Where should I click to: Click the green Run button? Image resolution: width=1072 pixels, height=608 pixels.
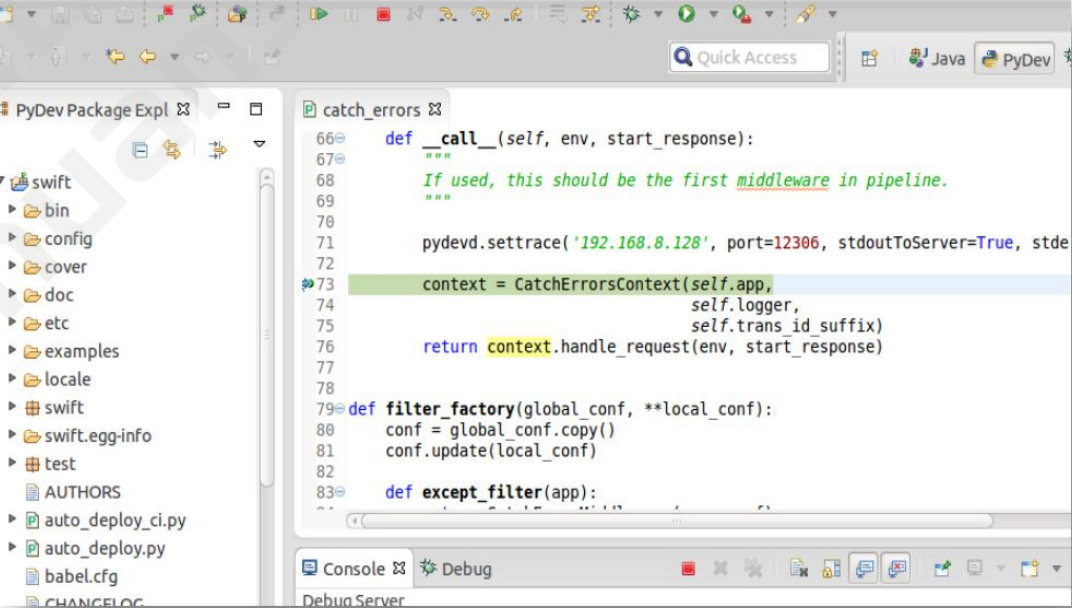[686, 14]
